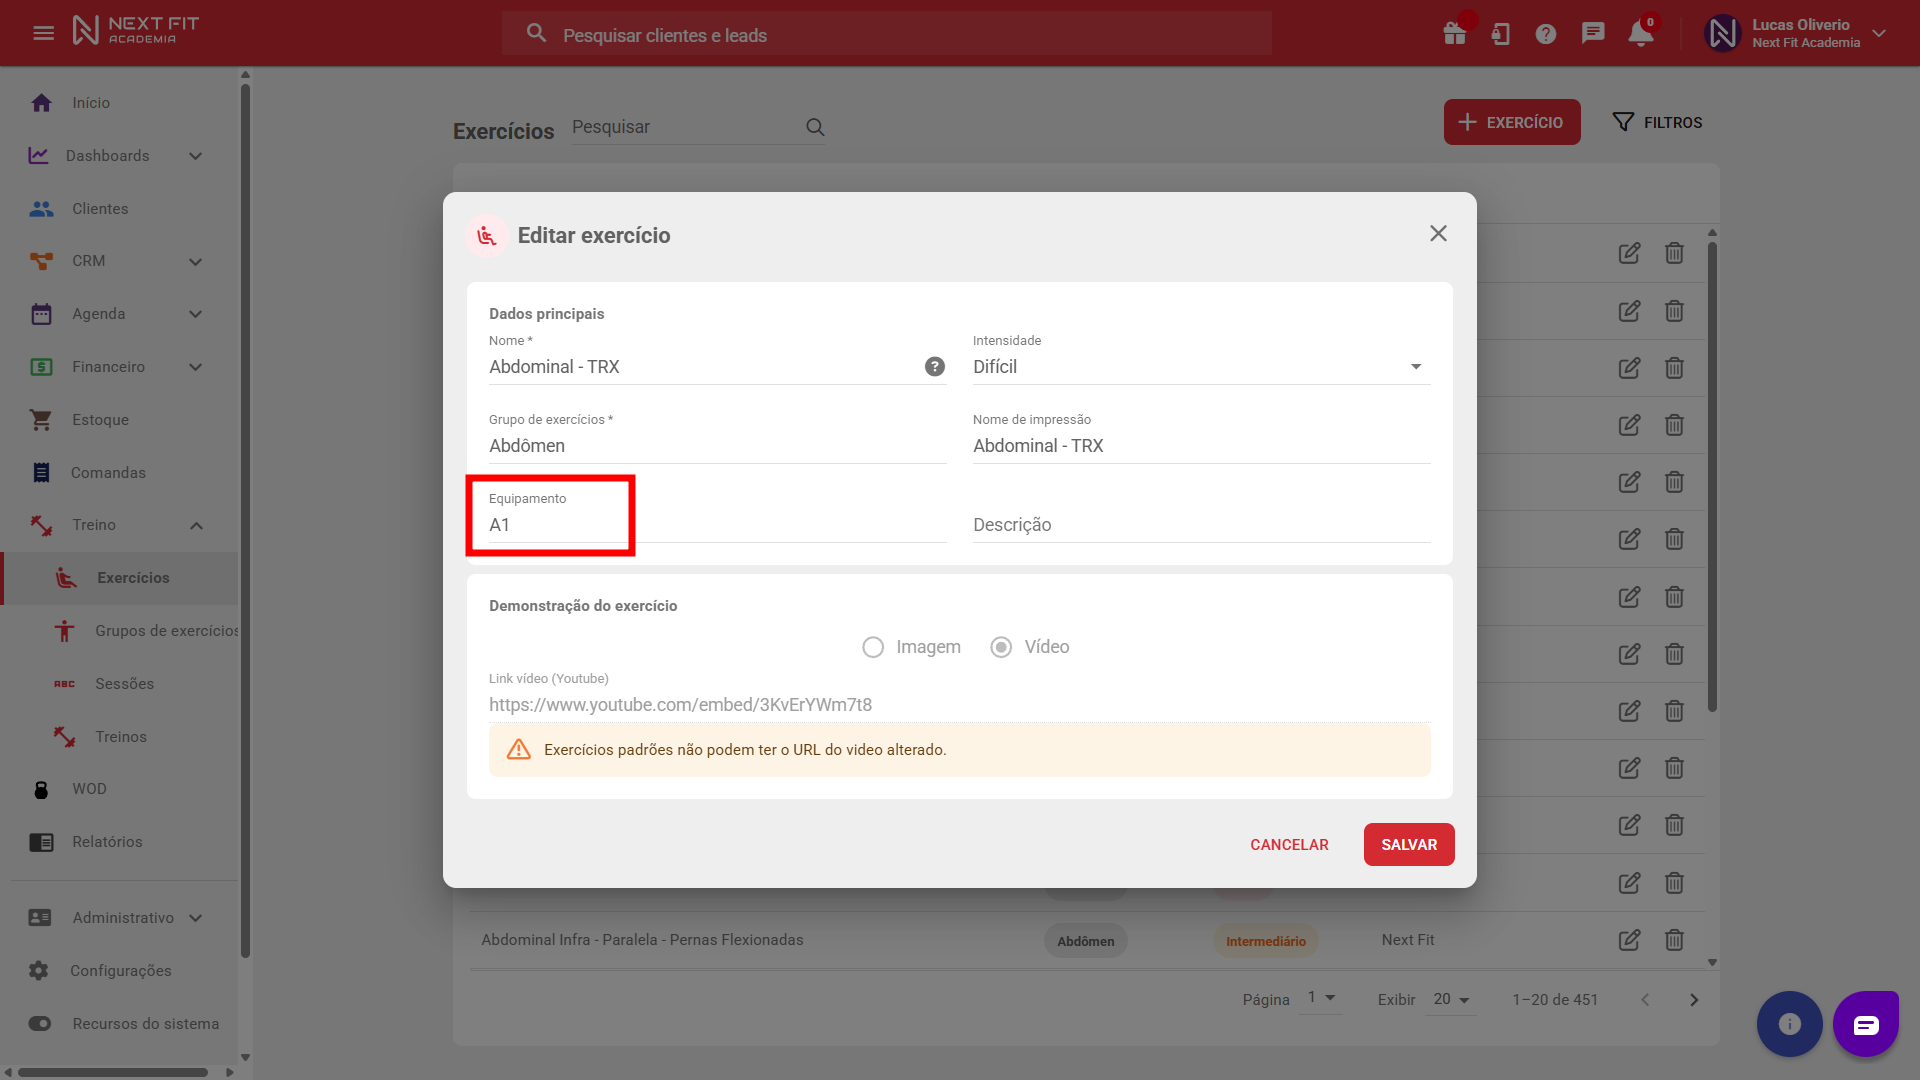This screenshot has height=1080, width=1920.
Task: Open the Intensidade dropdown
Action: [x=1200, y=367]
